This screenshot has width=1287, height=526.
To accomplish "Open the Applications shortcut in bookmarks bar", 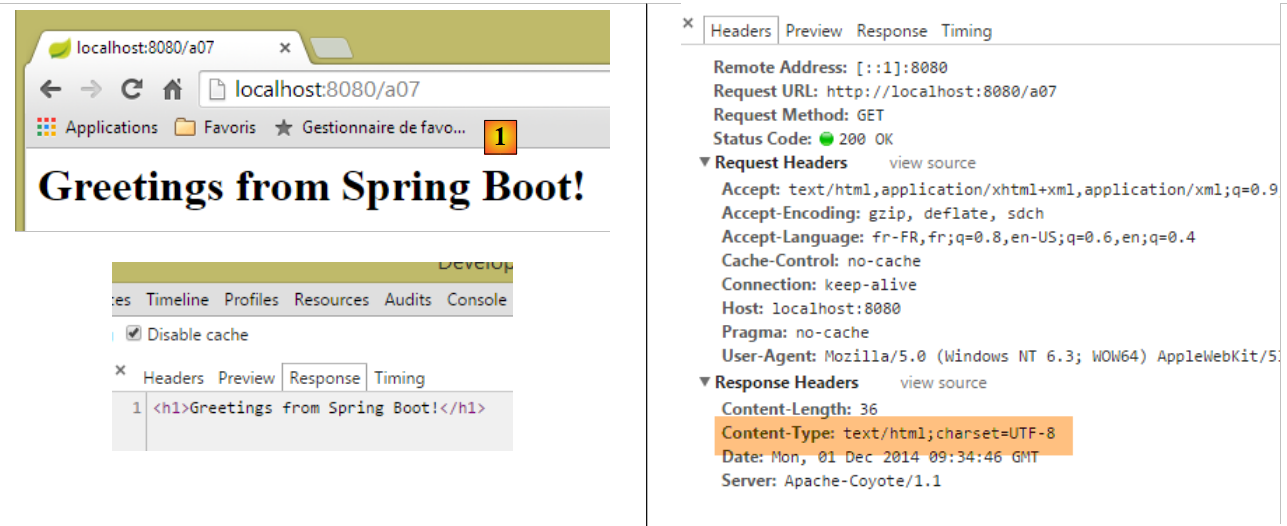I will (98, 128).
